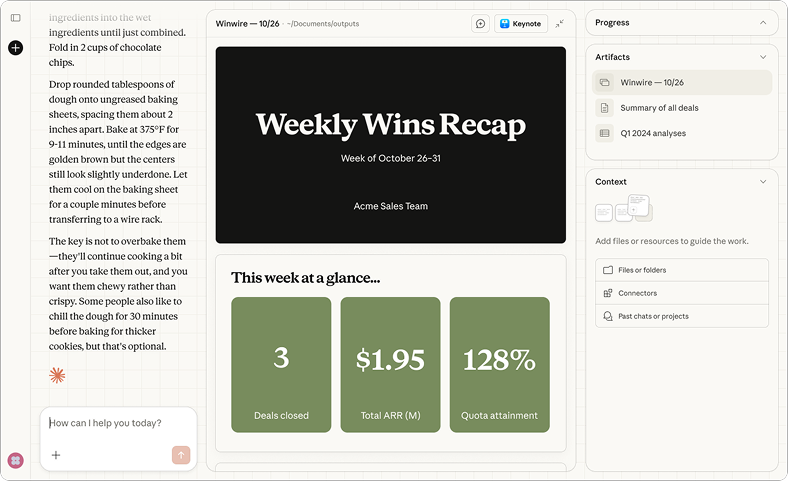Click the Deals closed green card
The height and width of the screenshot is (481, 788).
click(281, 364)
